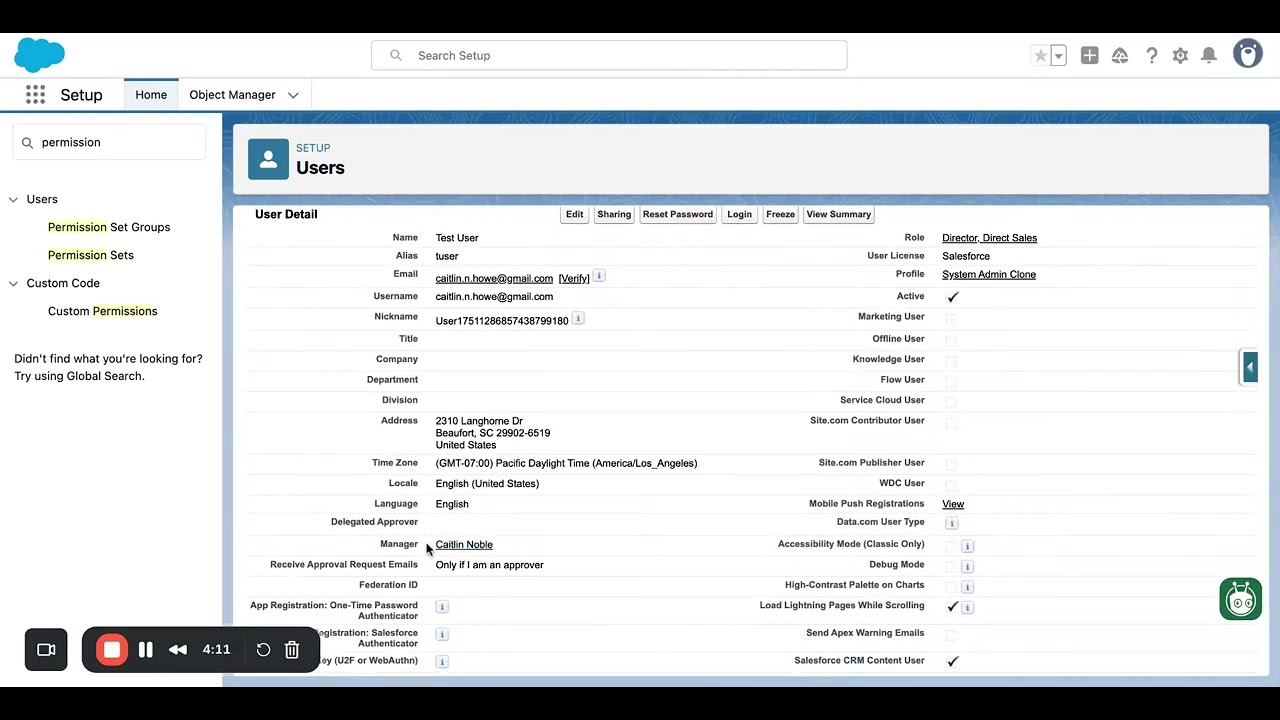1280x720 pixels.
Task: Focus the Search Setup field
Action: coord(609,56)
